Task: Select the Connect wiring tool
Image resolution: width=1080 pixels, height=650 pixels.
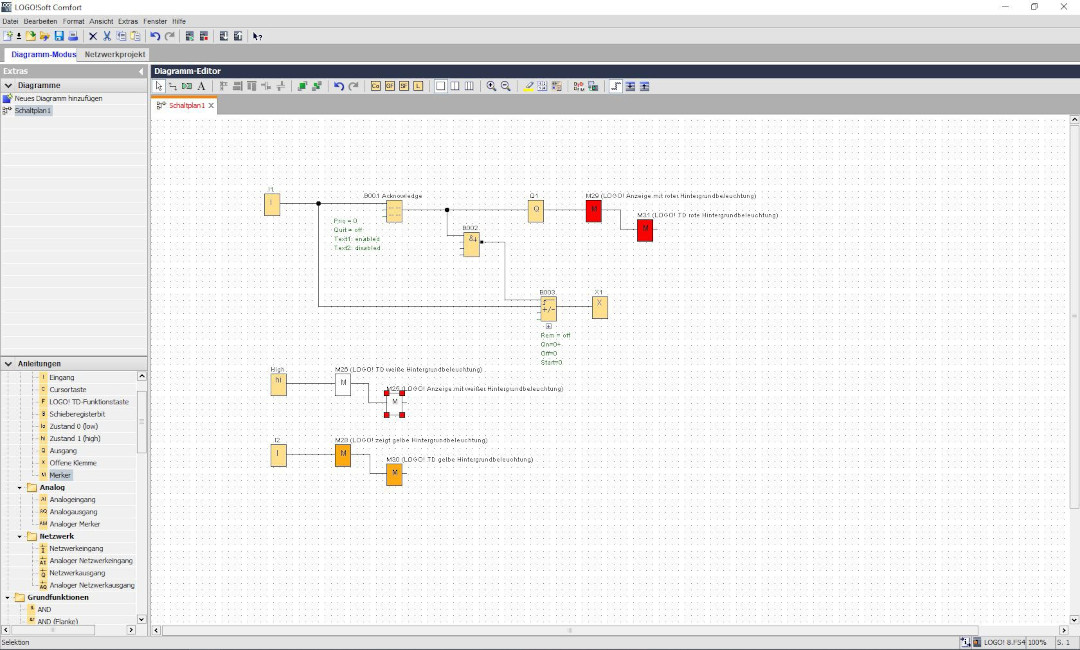Action: [x=173, y=86]
